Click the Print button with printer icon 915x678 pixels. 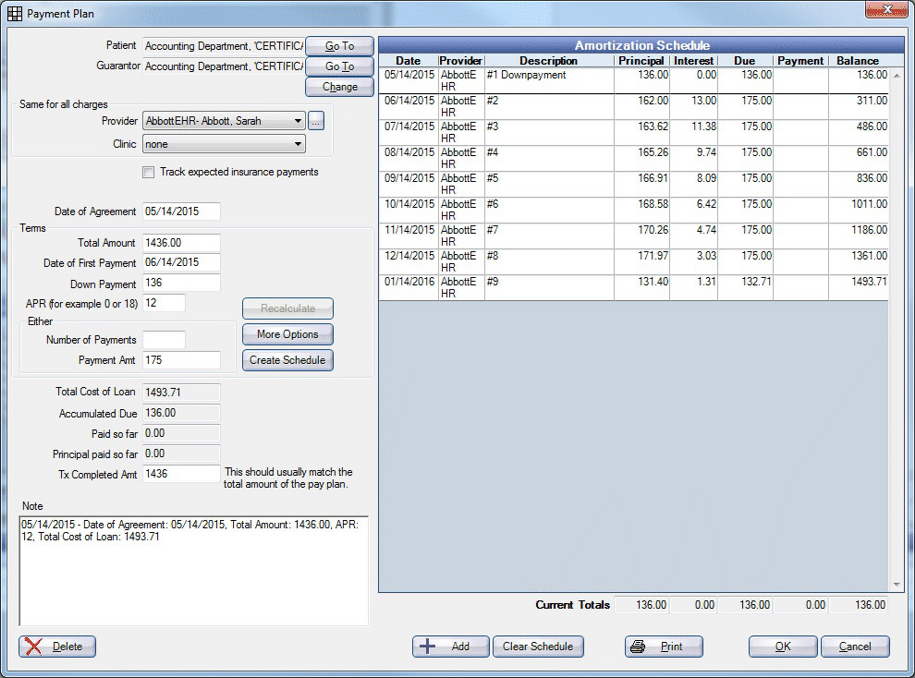coord(664,646)
